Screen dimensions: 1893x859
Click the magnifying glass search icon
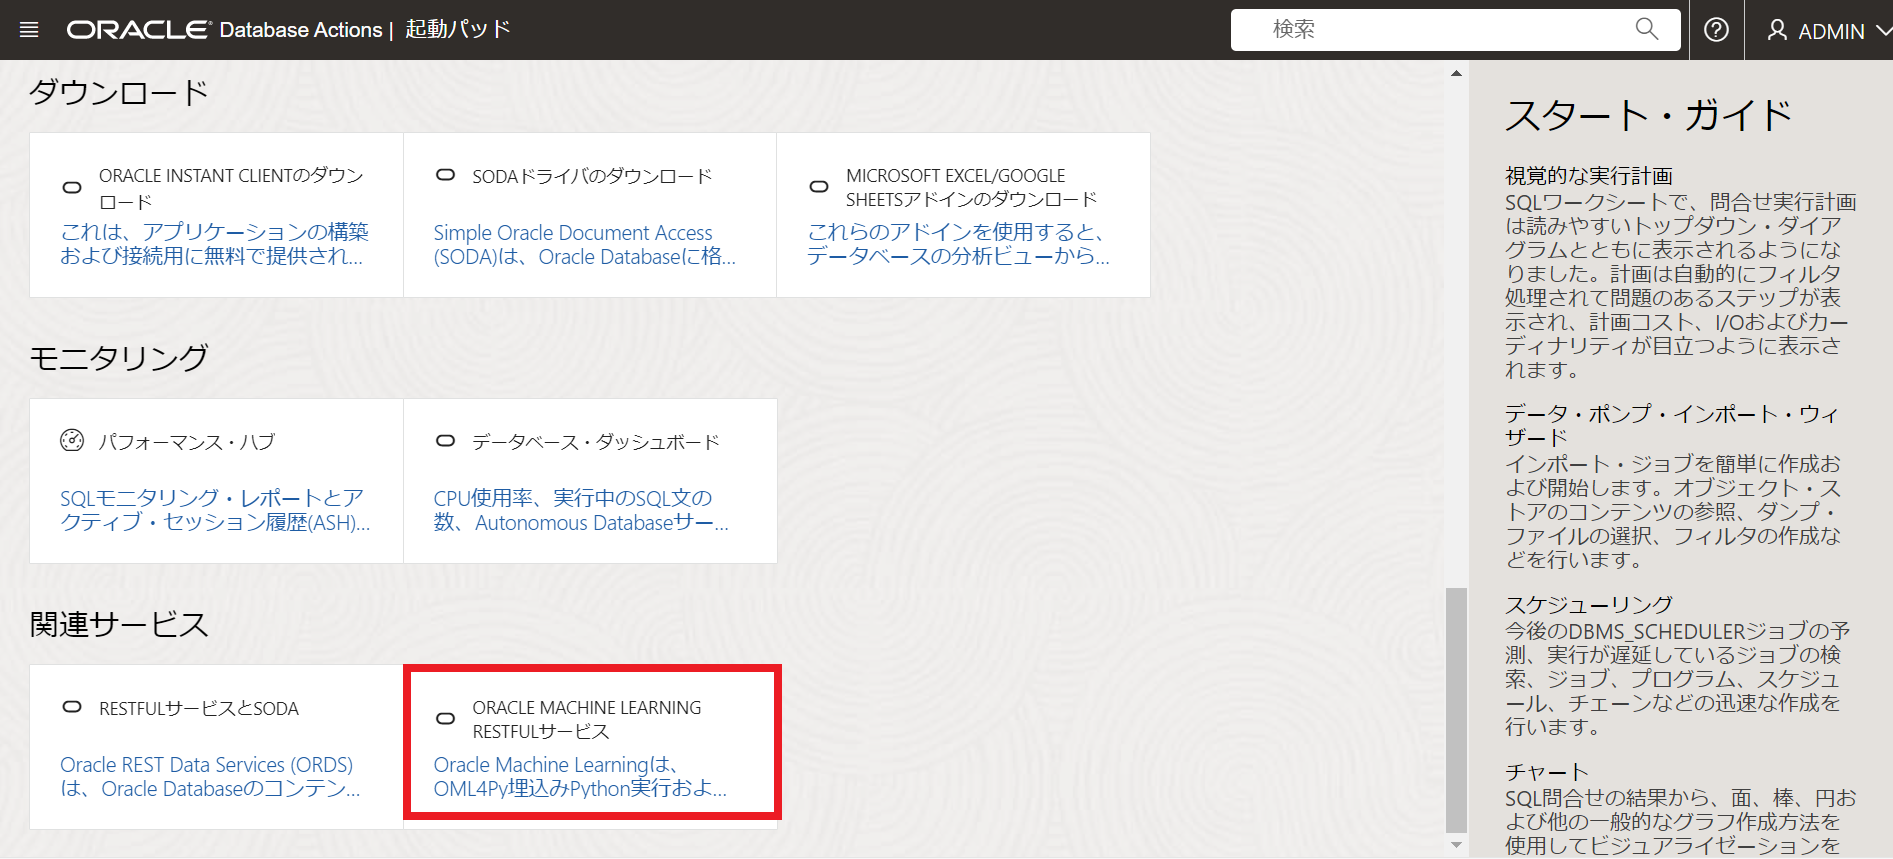tap(1646, 29)
